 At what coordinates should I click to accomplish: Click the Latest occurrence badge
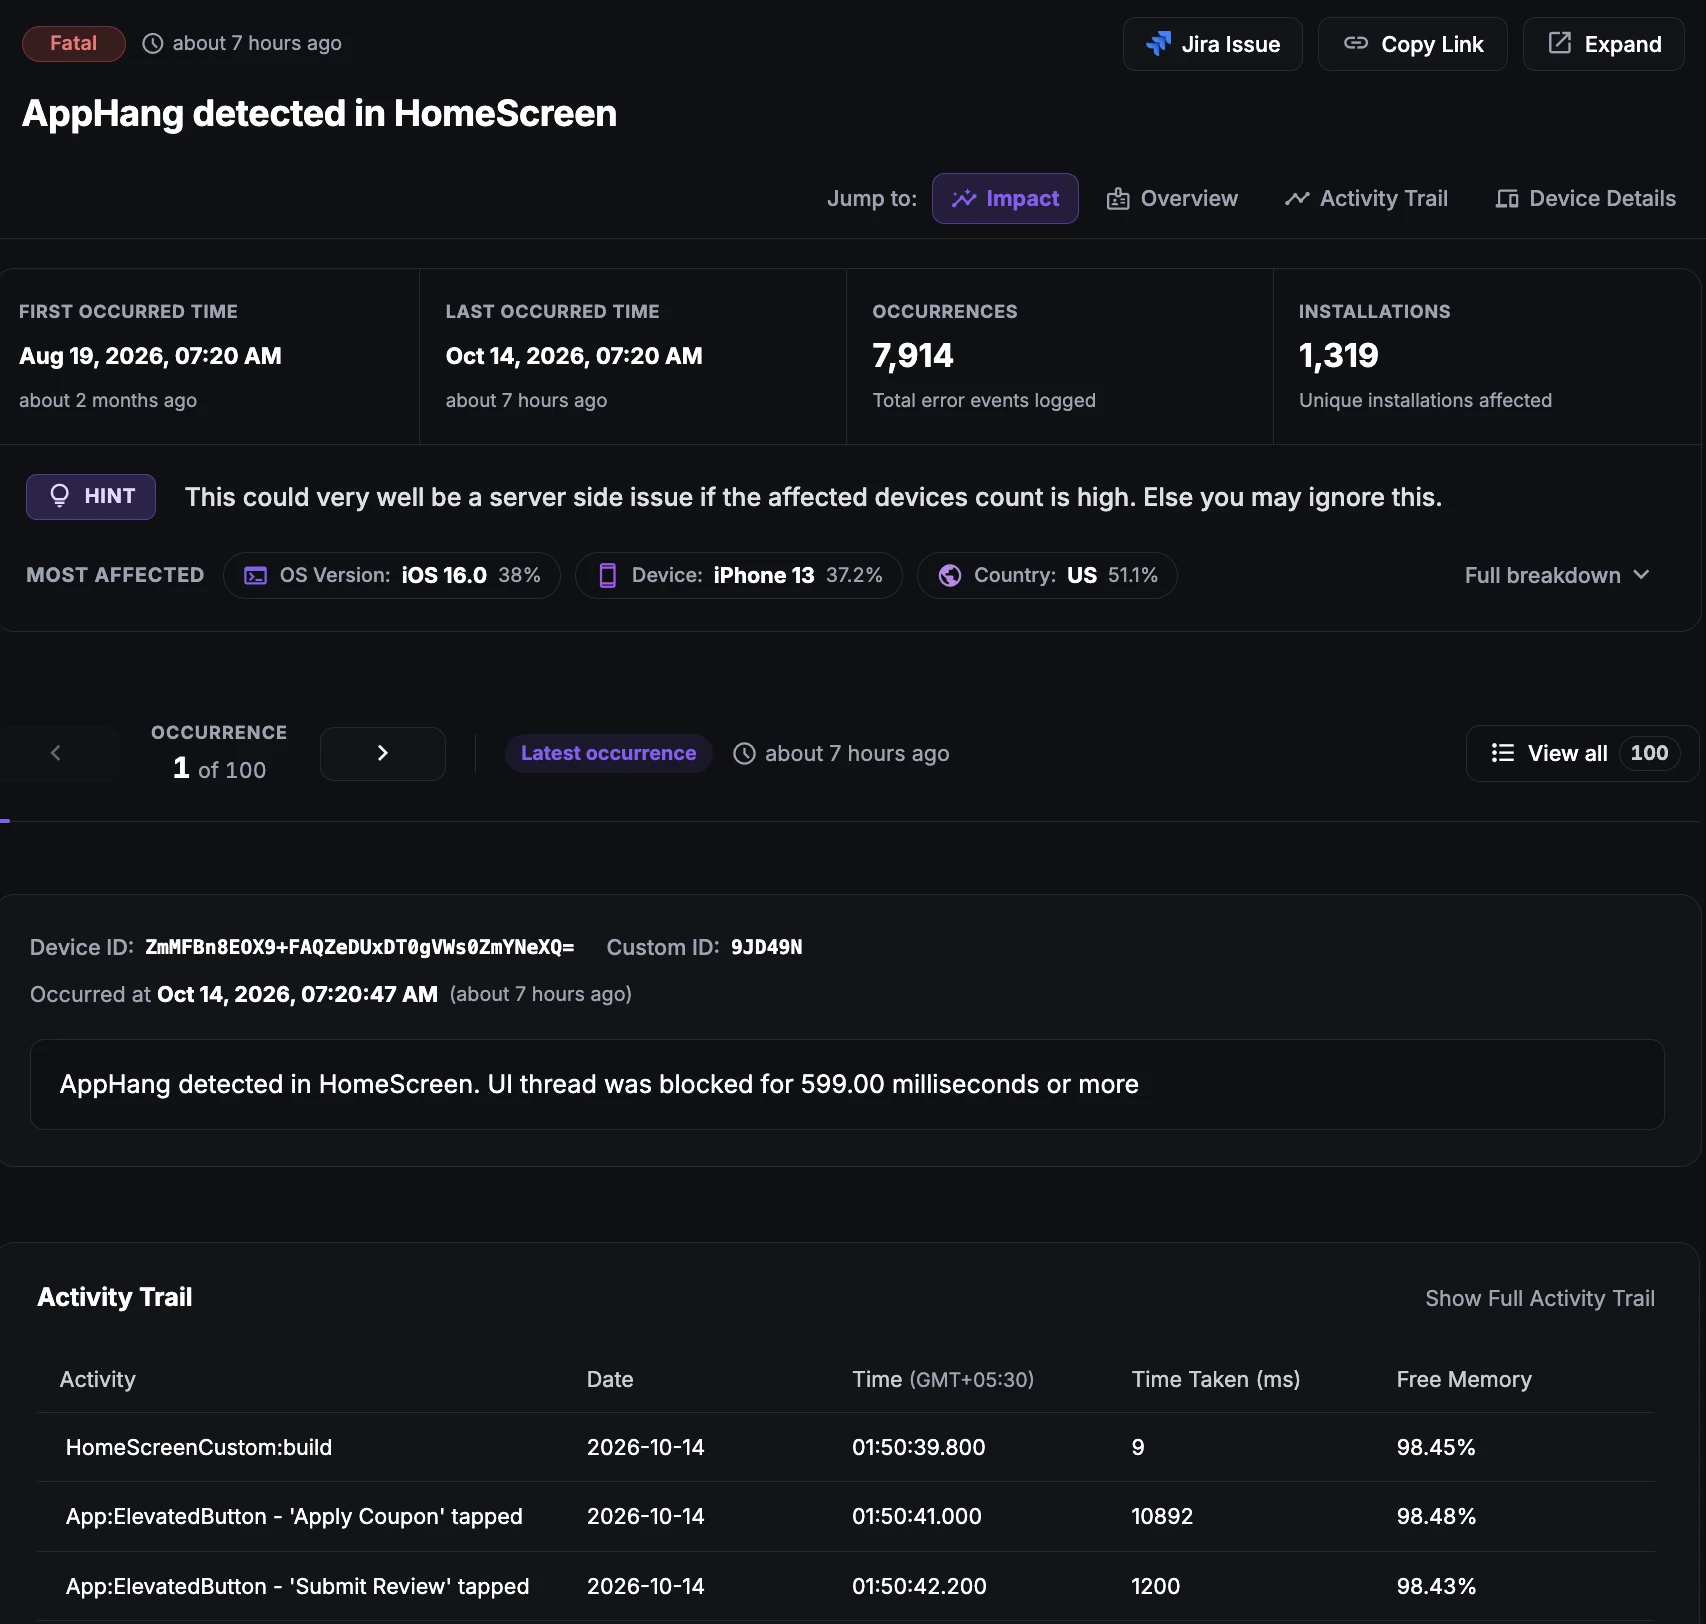608,753
